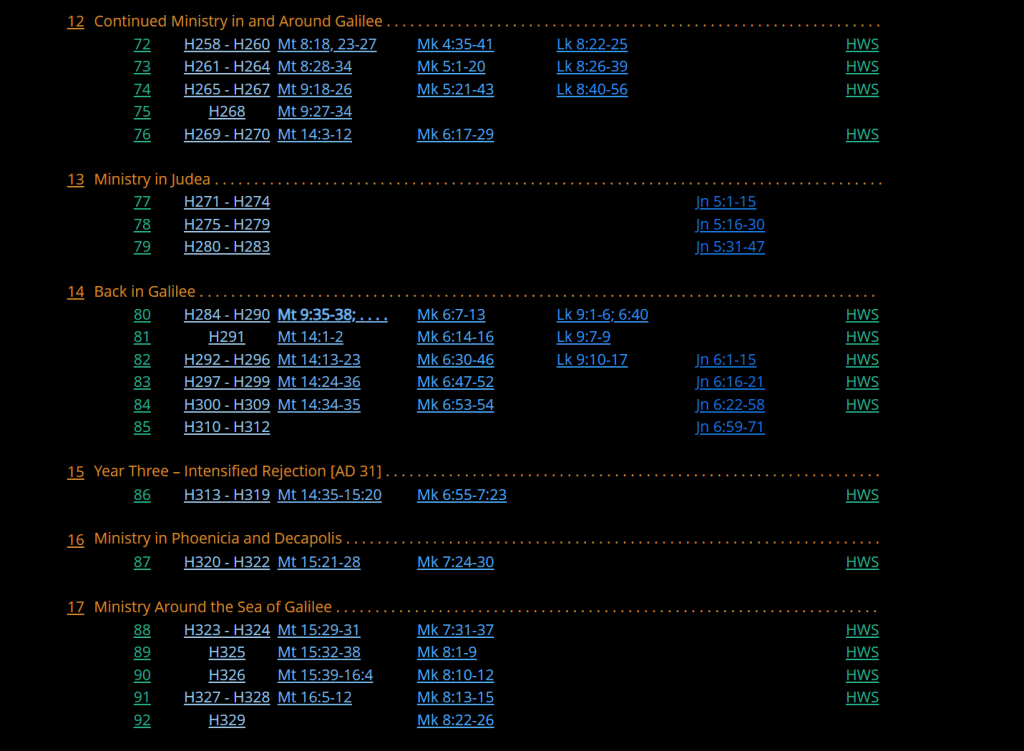Click section 16 number link
This screenshot has height=751, width=1024.
click(x=75, y=539)
